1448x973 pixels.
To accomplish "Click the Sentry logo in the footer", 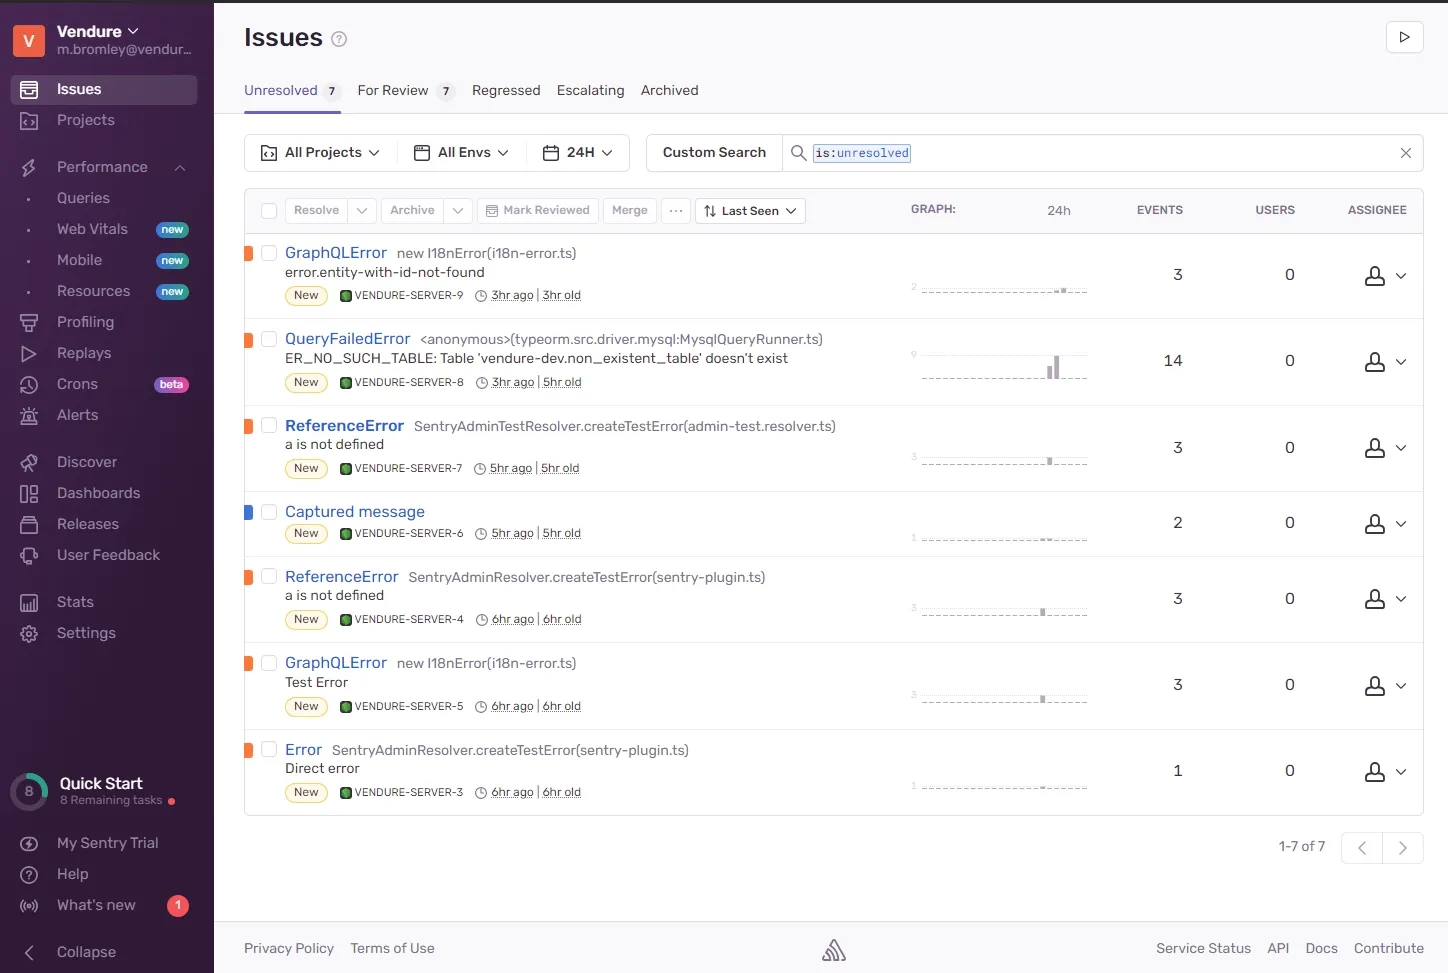I will pyautogui.click(x=834, y=950).
